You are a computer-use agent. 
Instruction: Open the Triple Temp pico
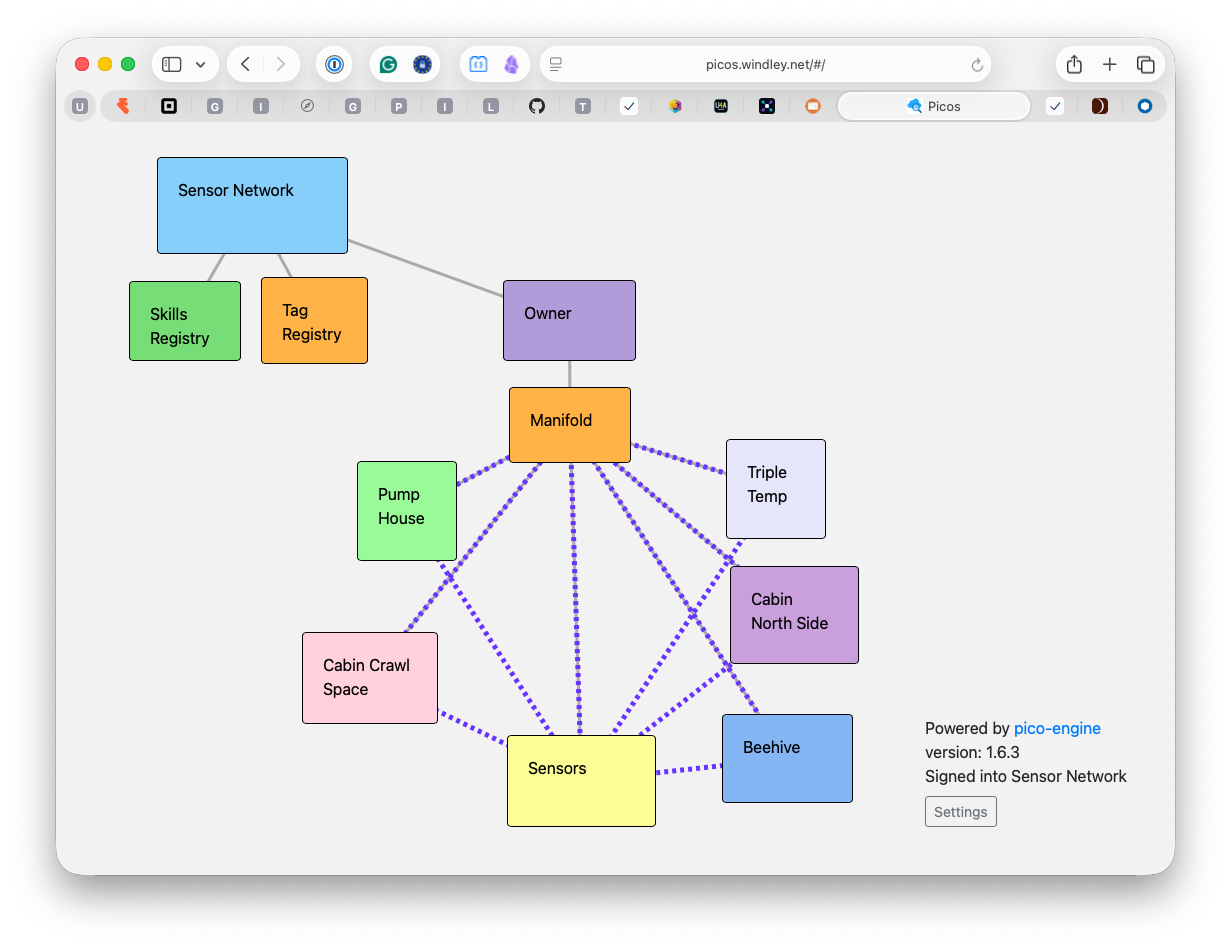[776, 489]
